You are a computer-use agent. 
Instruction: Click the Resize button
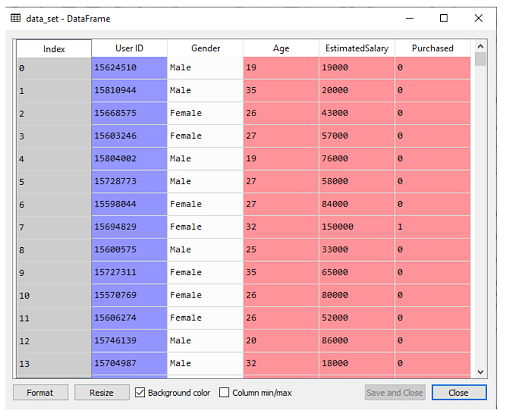(x=102, y=392)
